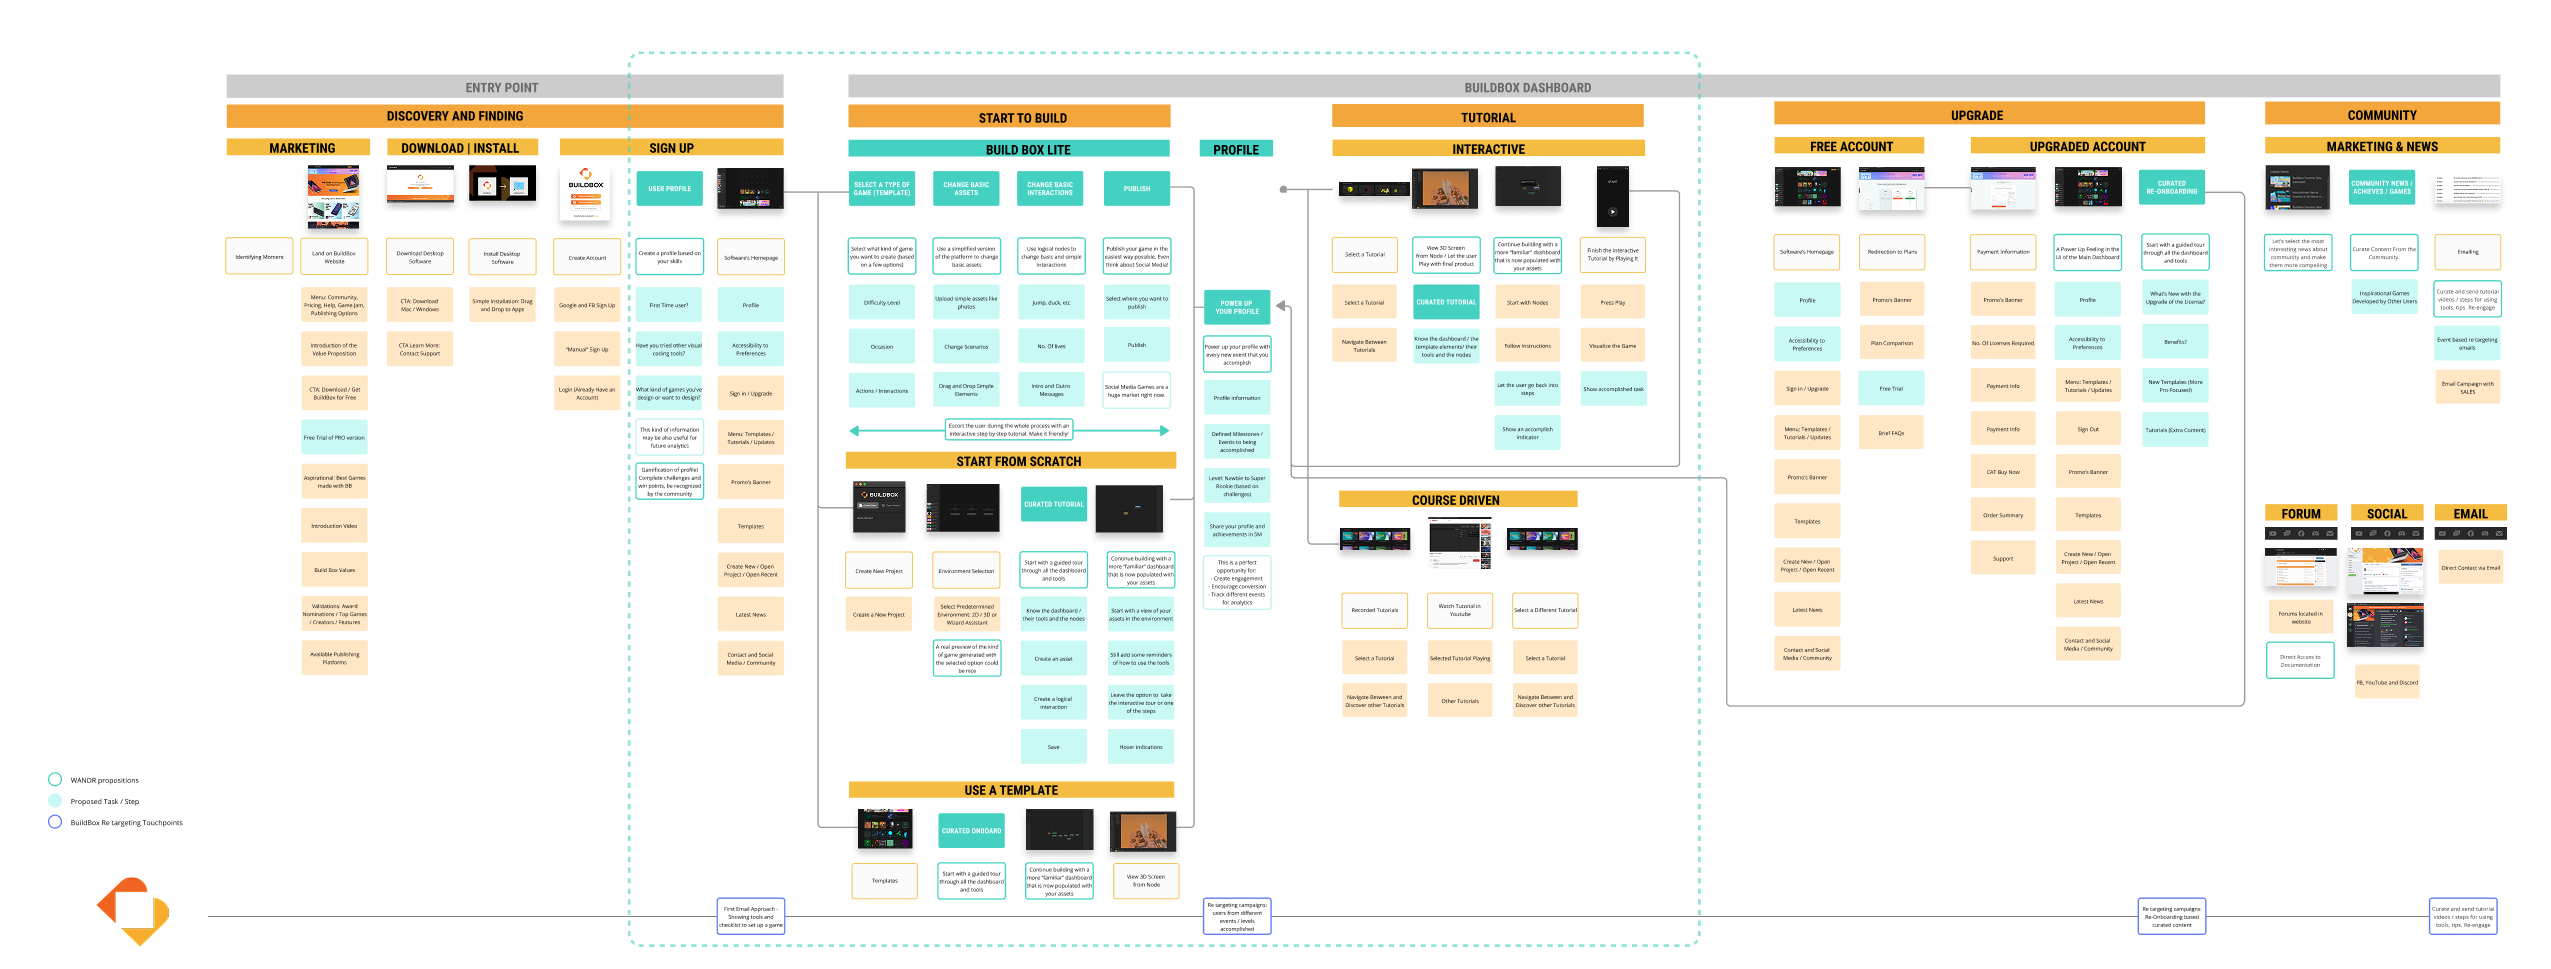
Task: Click the Direct Access to Documentation card
Action: pyautogui.click(x=2300, y=660)
